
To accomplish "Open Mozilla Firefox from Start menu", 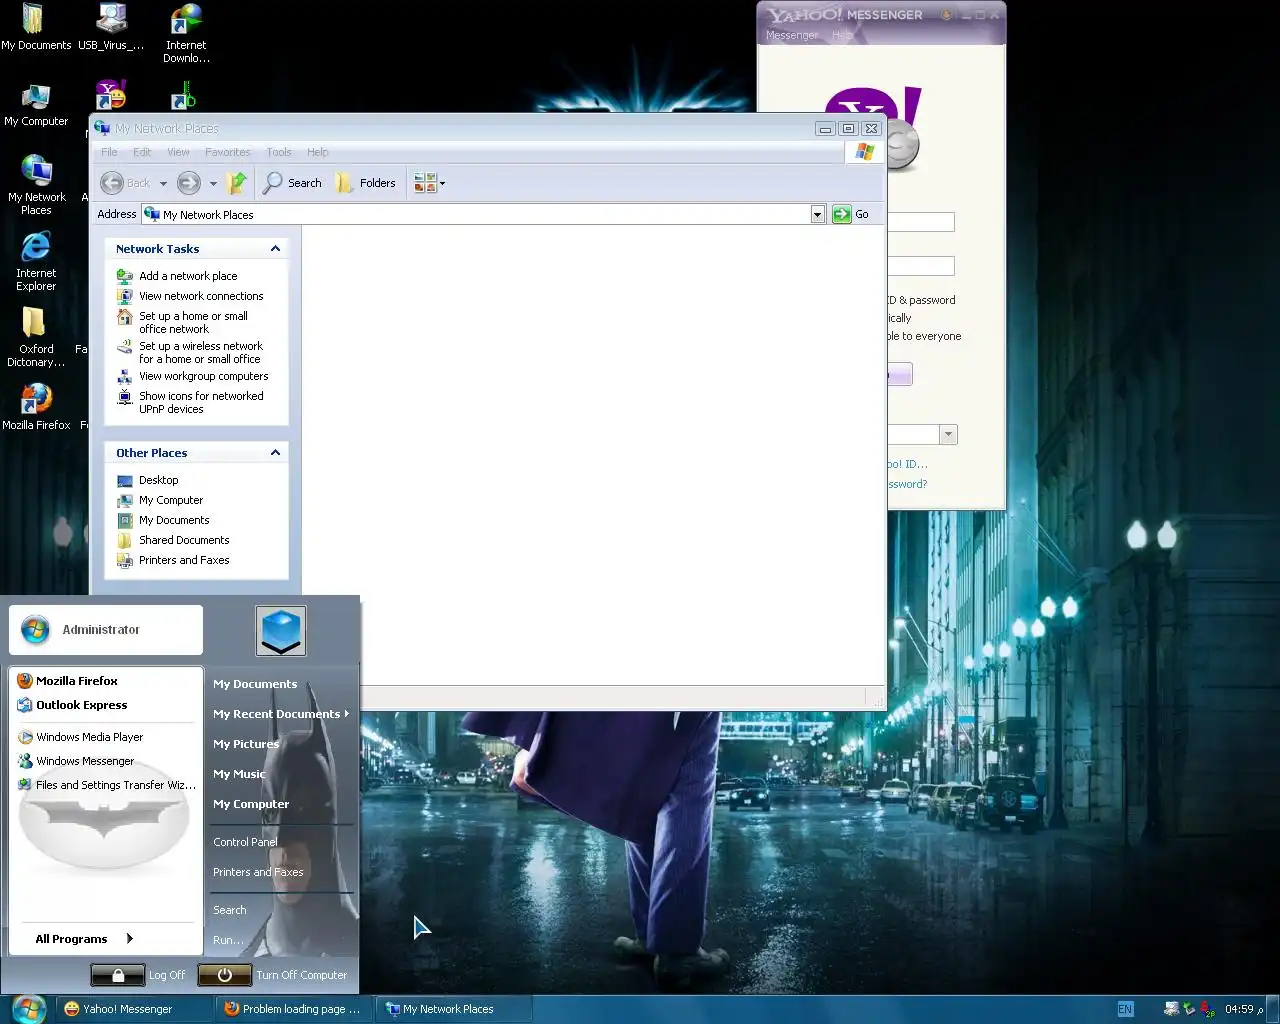I will pyautogui.click(x=105, y=681).
